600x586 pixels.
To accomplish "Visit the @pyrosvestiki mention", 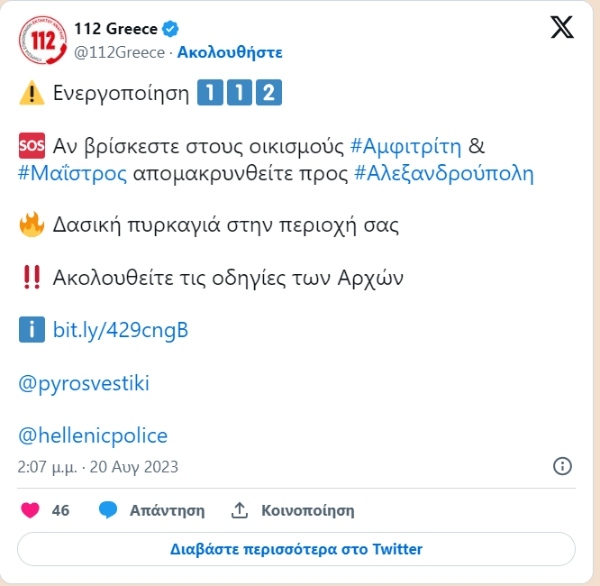I will (84, 383).
